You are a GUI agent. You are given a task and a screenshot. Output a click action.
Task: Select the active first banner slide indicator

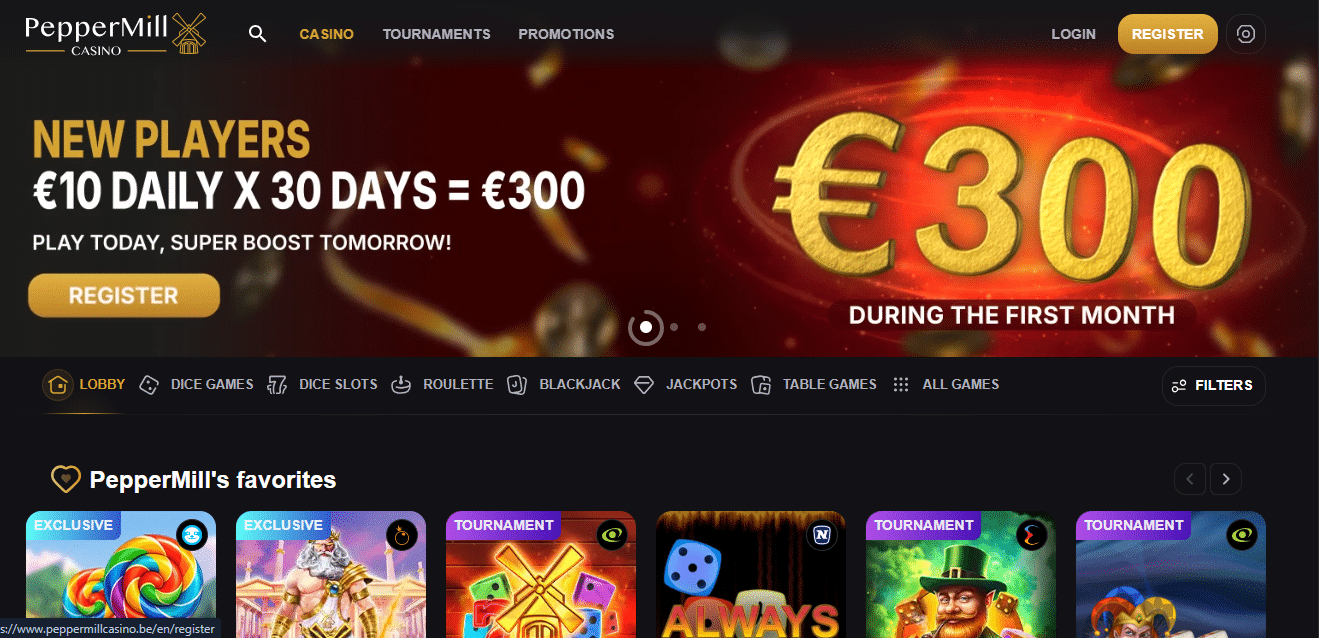point(646,327)
